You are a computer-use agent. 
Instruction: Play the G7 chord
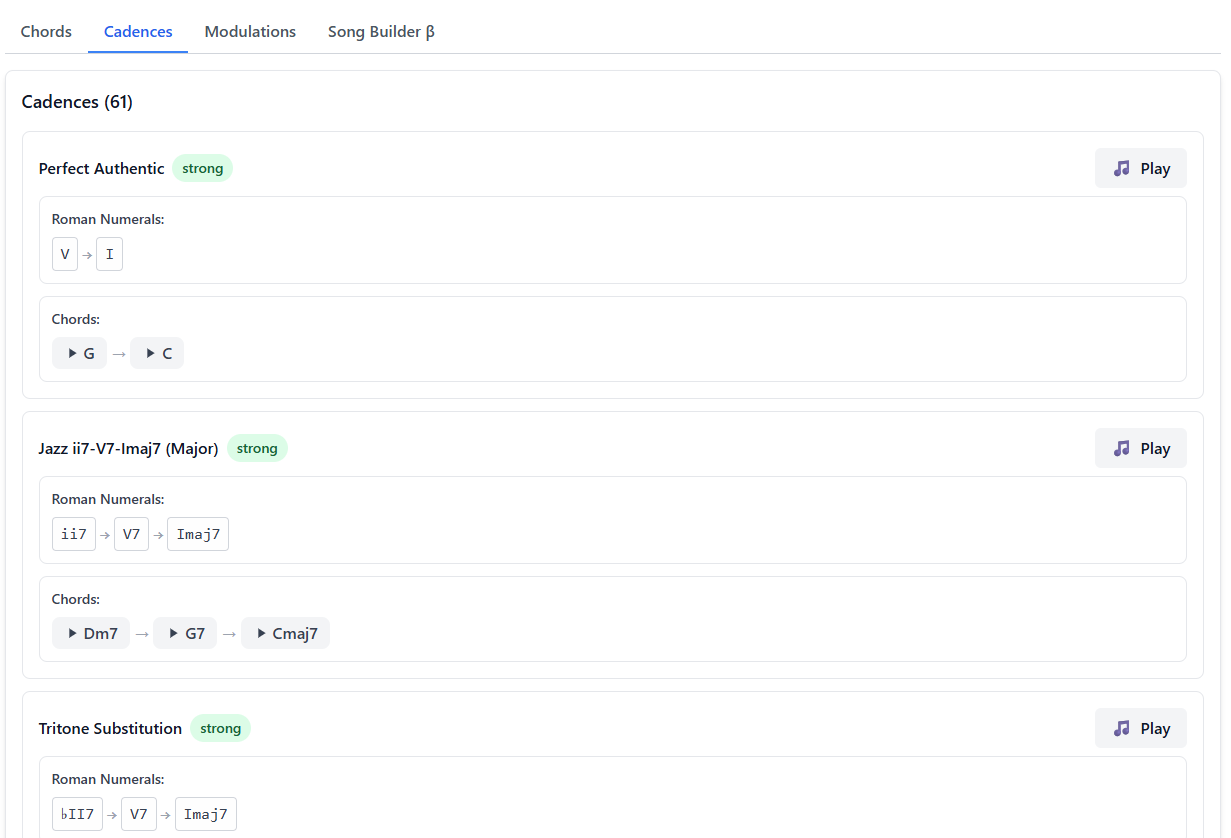click(185, 633)
